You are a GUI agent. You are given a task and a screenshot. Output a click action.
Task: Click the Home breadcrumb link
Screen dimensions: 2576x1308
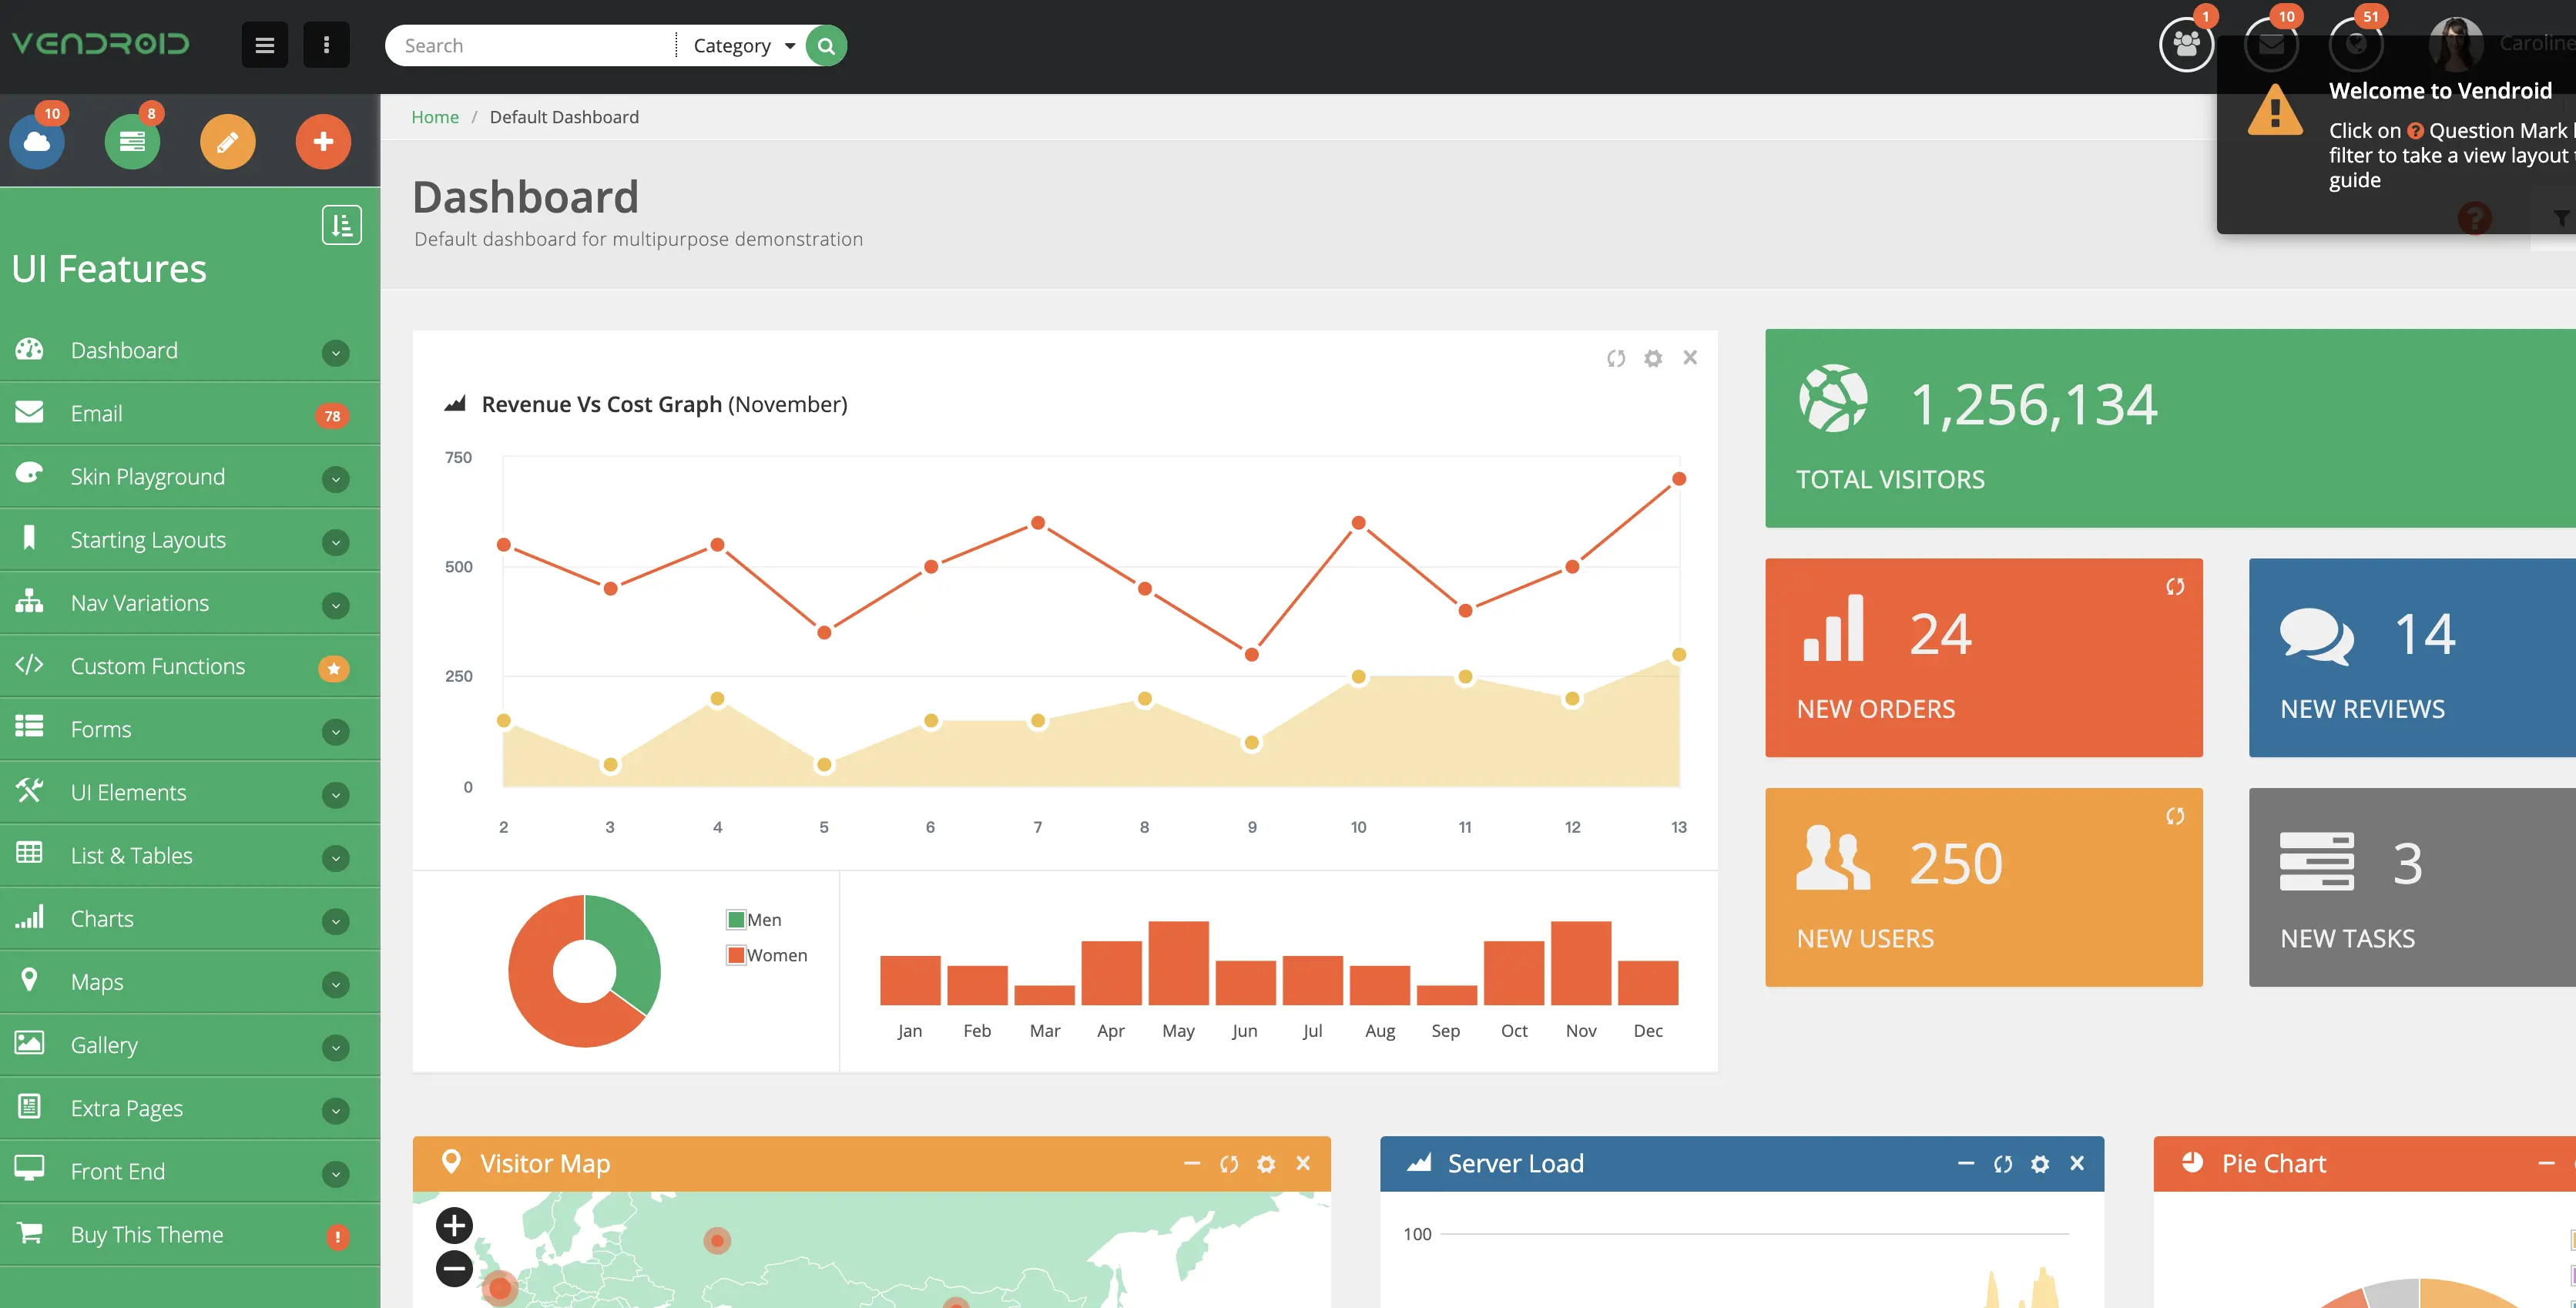coord(435,117)
